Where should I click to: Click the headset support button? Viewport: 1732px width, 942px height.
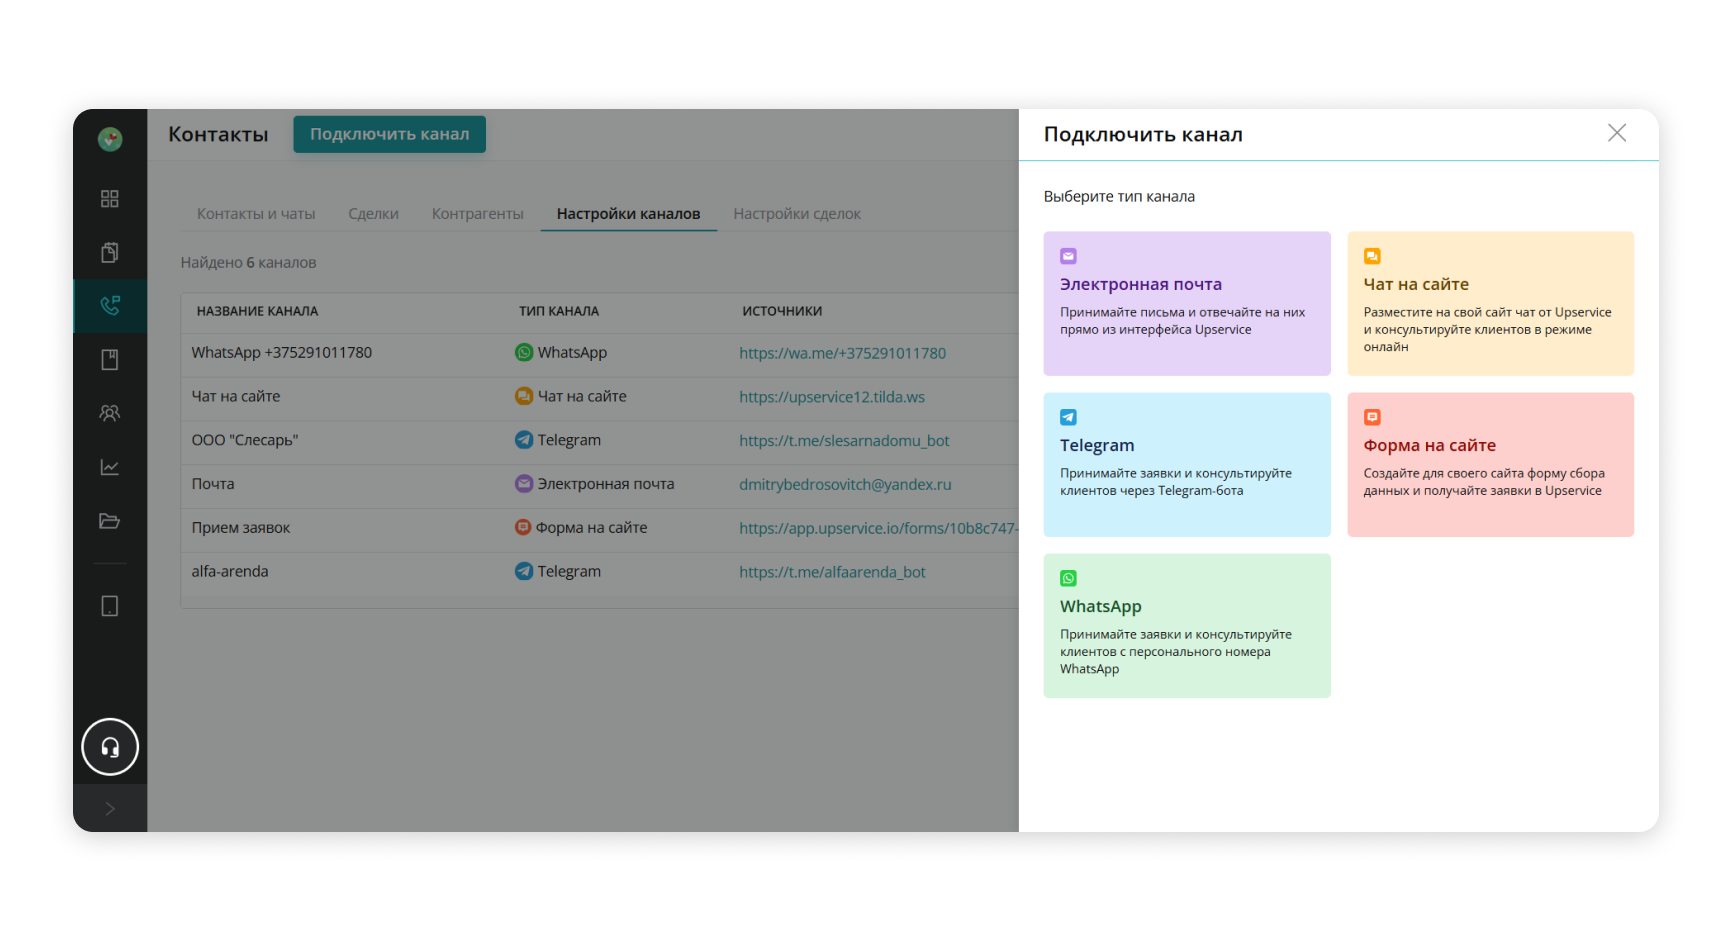(x=110, y=747)
